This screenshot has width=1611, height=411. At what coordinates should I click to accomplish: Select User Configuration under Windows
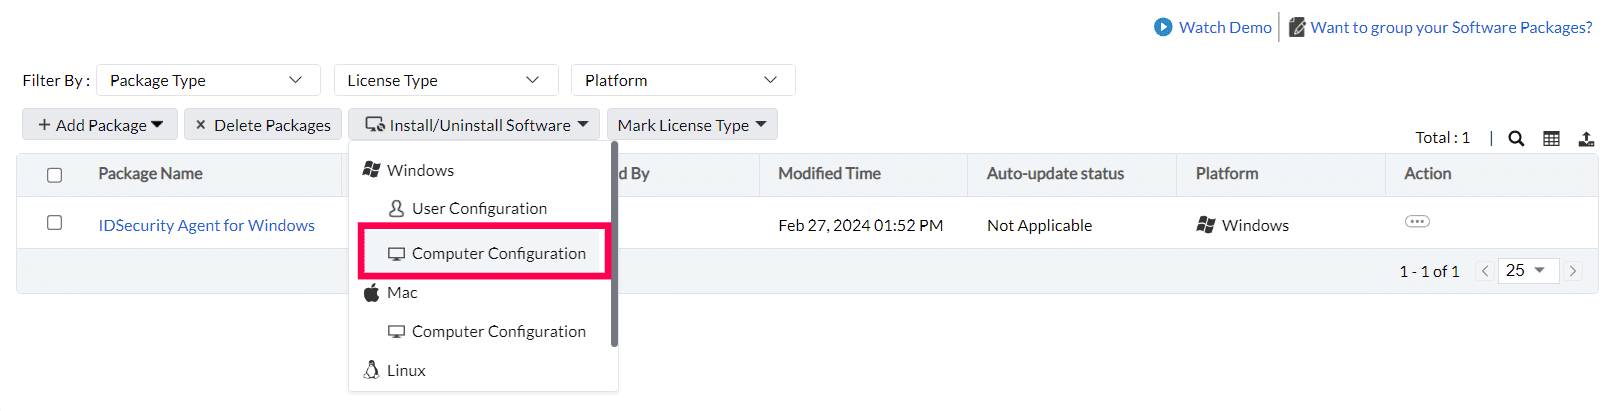pos(479,208)
